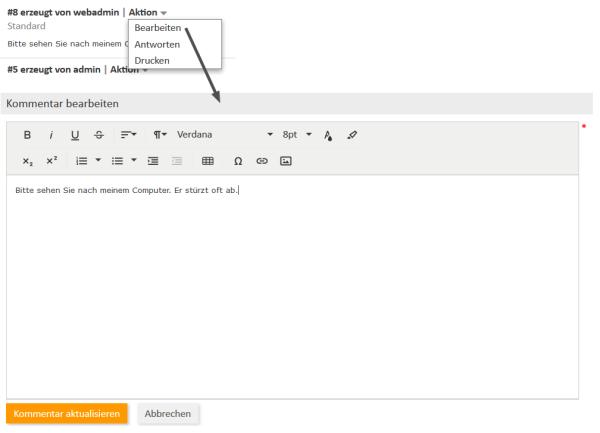Click the '#8 erzeugt von webadmin' heading
Image resolution: width=600 pixels, height=433 pixels.
coord(63,12)
